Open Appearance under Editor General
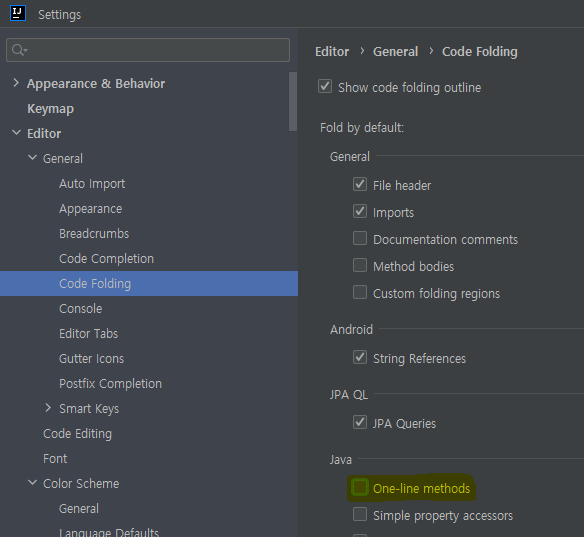Screen dimensions: 584x537 (x=91, y=209)
